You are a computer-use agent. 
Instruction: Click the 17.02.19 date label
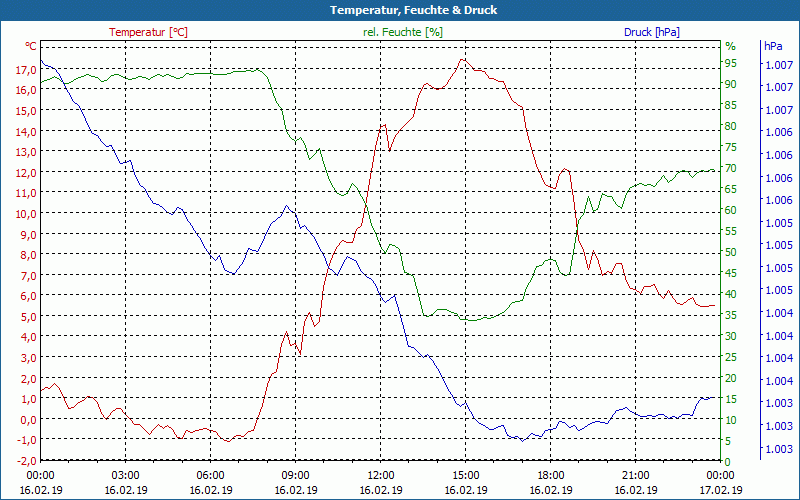(721, 490)
